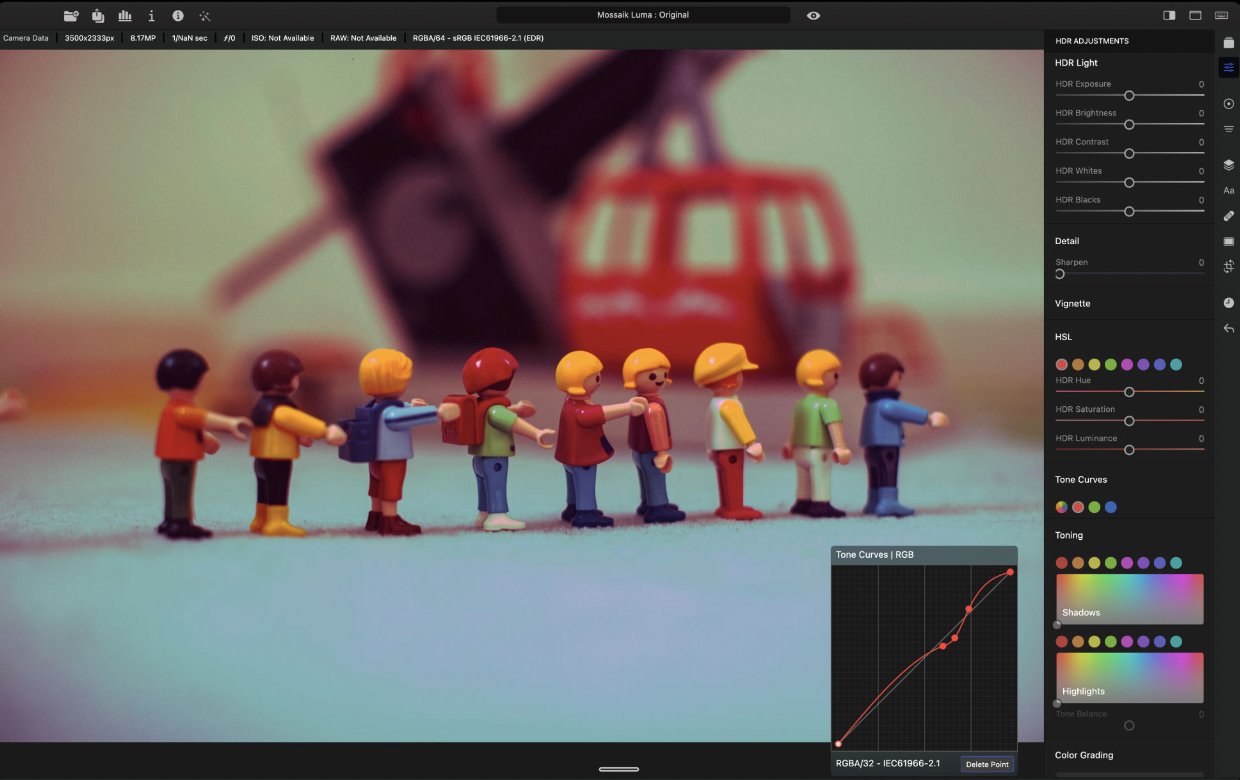The width and height of the screenshot is (1240, 780).
Task: Adjust the HDR Whites slider handle
Action: point(1129,183)
